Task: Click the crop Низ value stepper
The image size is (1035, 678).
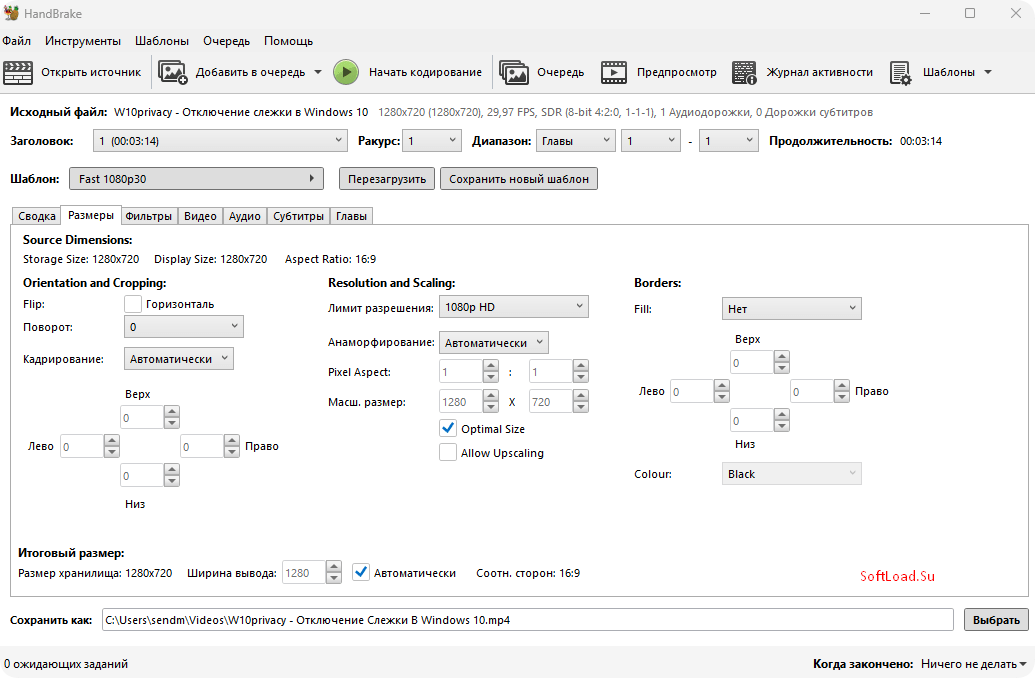Action: pos(150,475)
